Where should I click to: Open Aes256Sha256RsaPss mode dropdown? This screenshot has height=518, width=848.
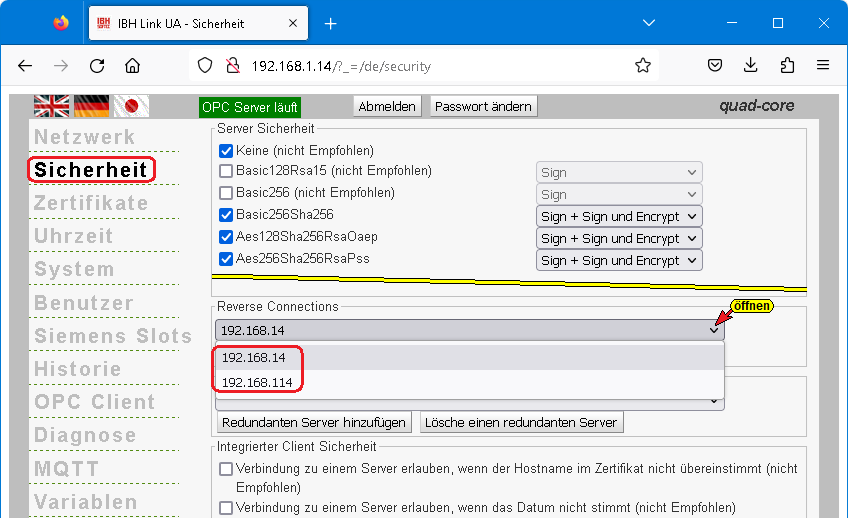click(x=619, y=261)
